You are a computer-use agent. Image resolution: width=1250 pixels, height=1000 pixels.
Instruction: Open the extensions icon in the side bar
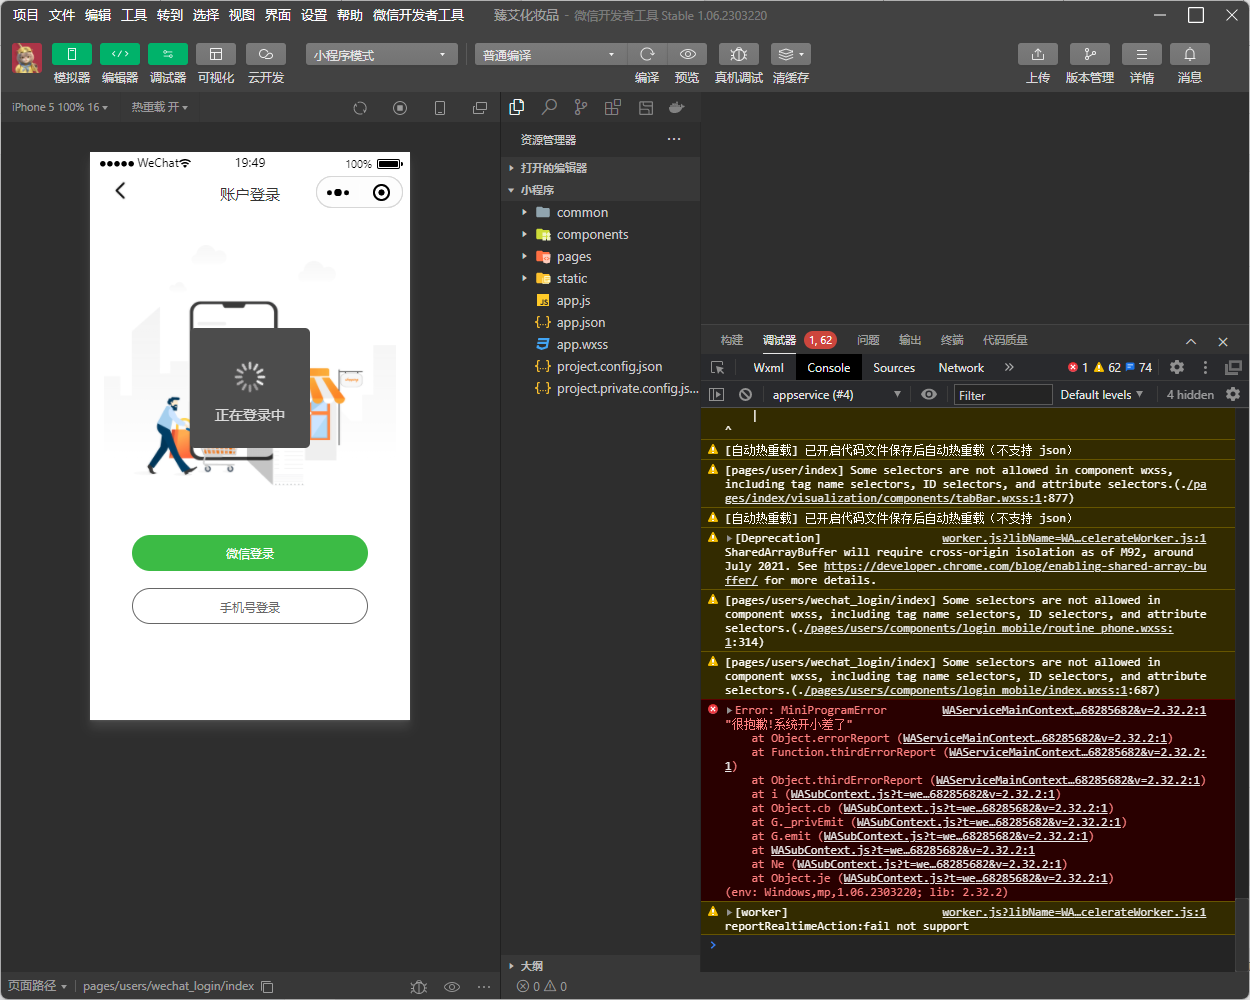(613, 107)
